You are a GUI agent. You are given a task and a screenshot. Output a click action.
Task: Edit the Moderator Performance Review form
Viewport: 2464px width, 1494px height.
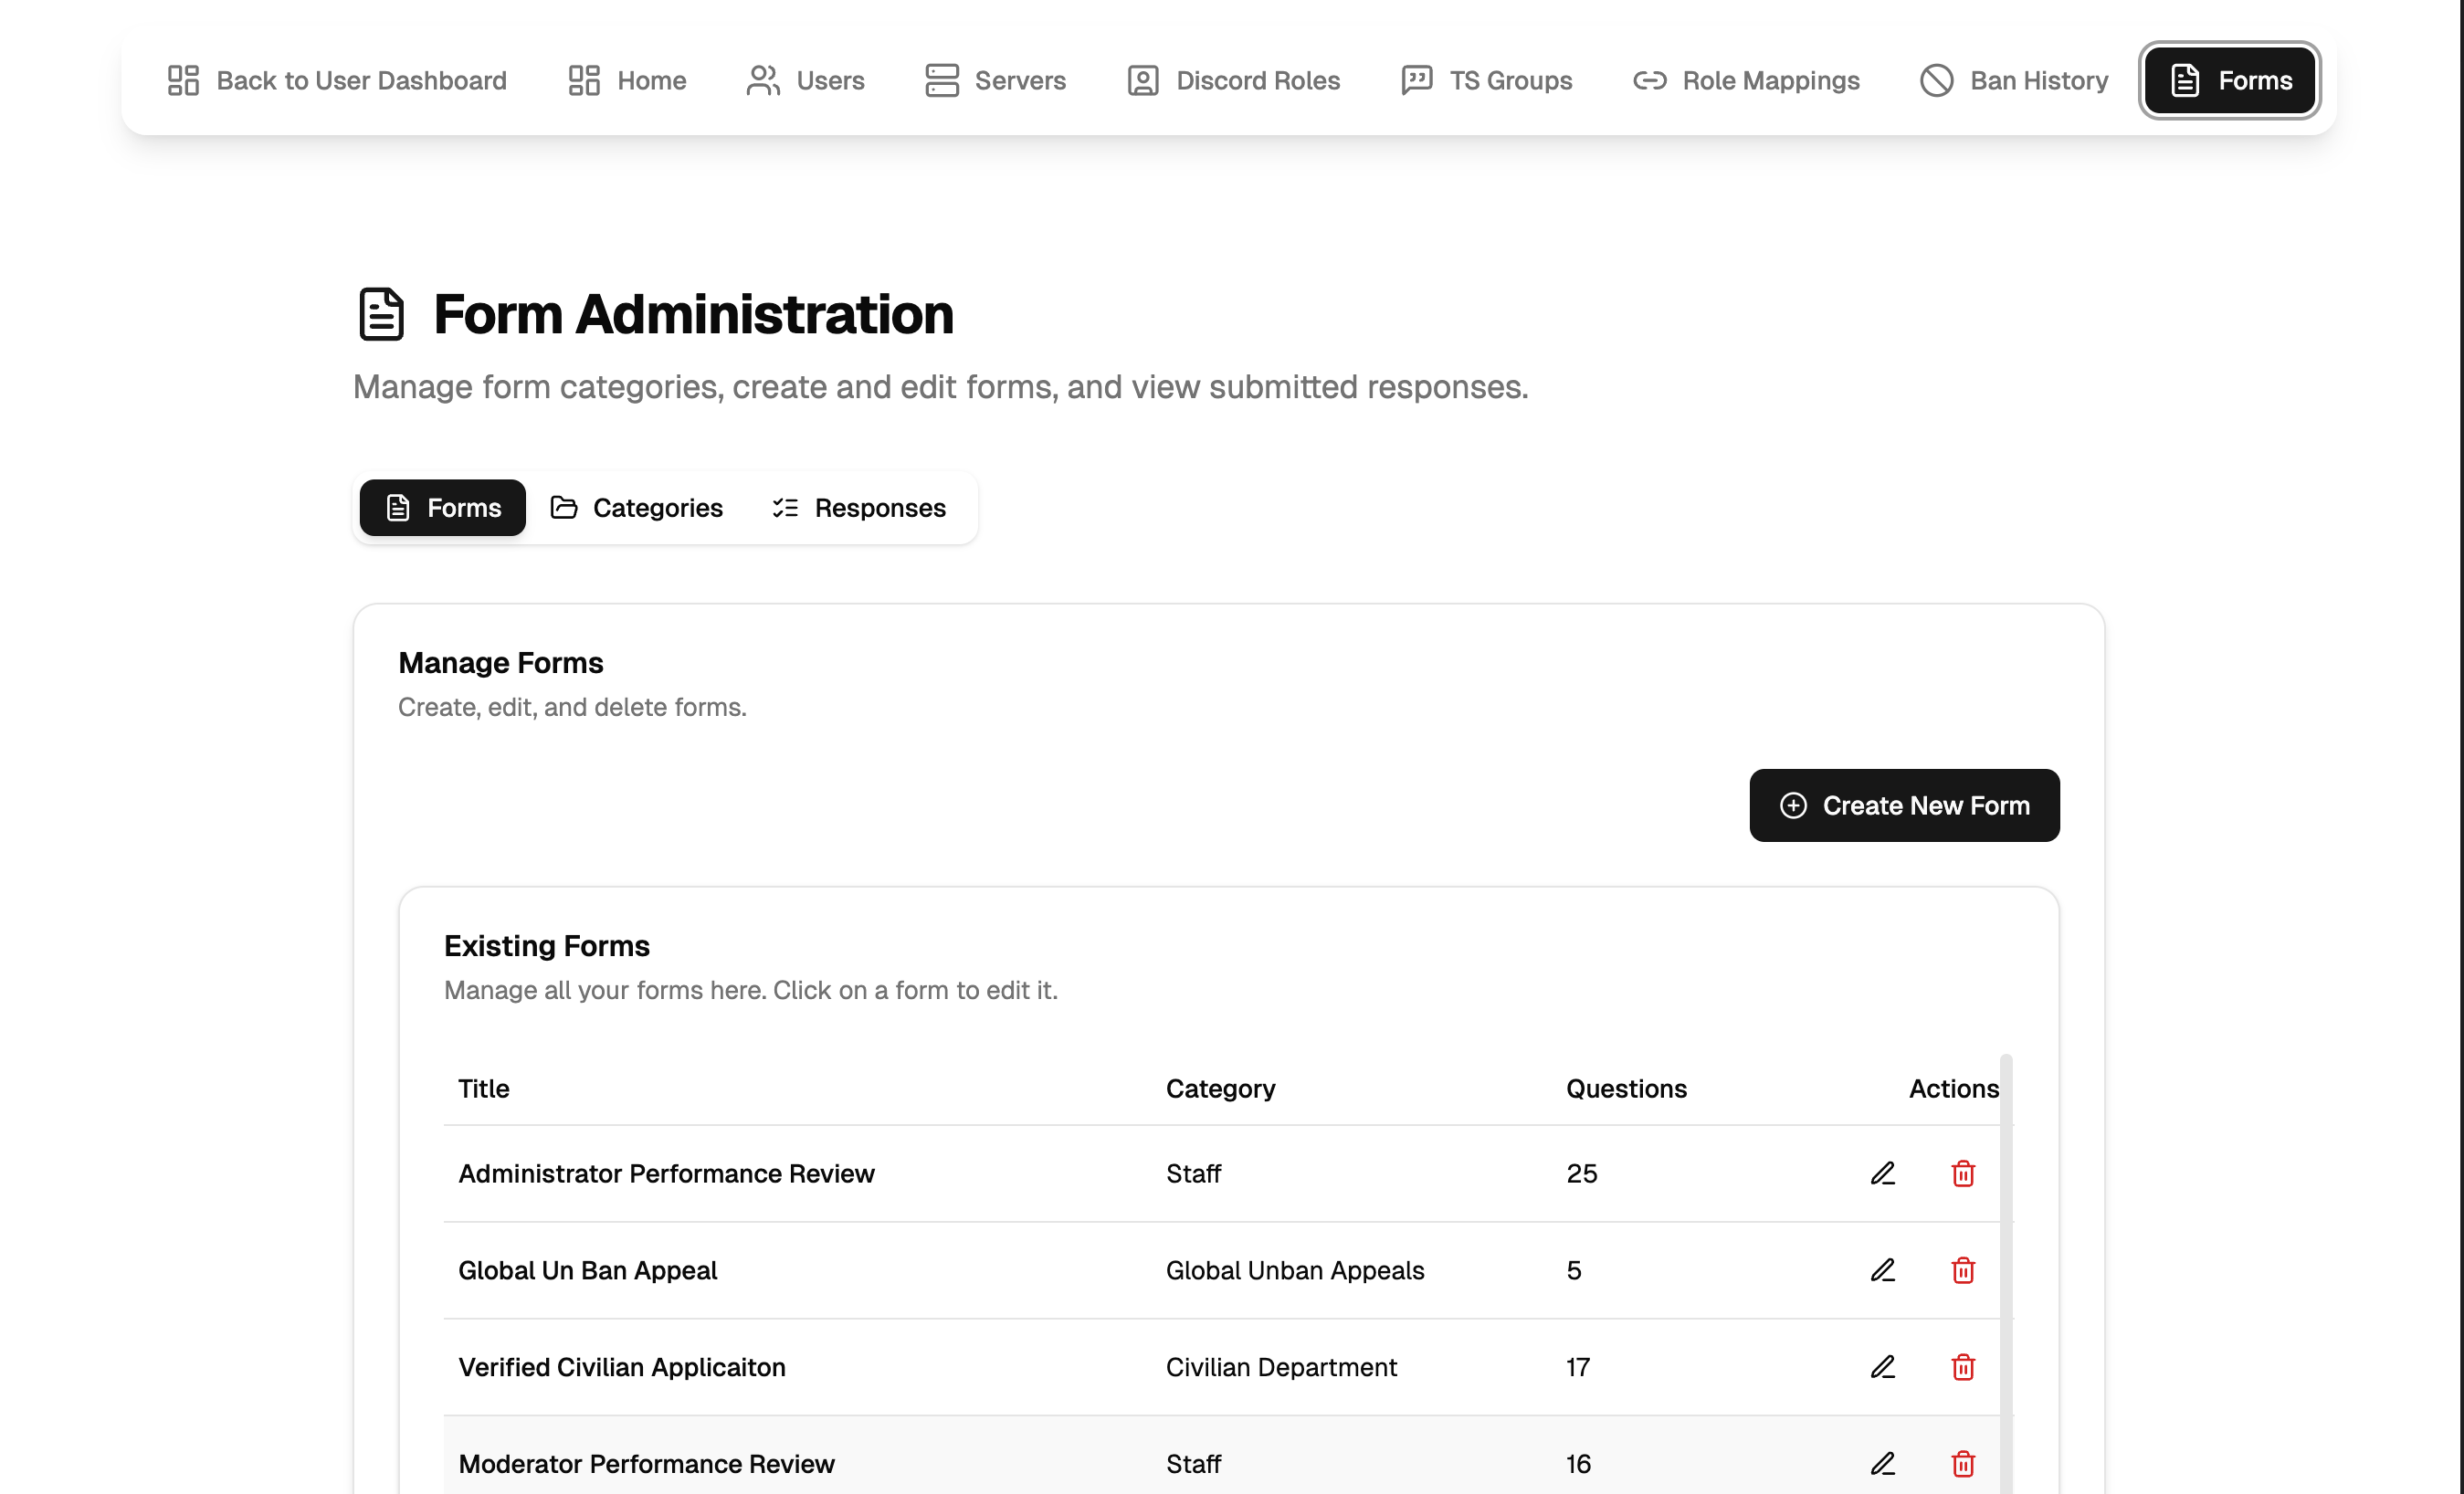click(1882, 1464)
